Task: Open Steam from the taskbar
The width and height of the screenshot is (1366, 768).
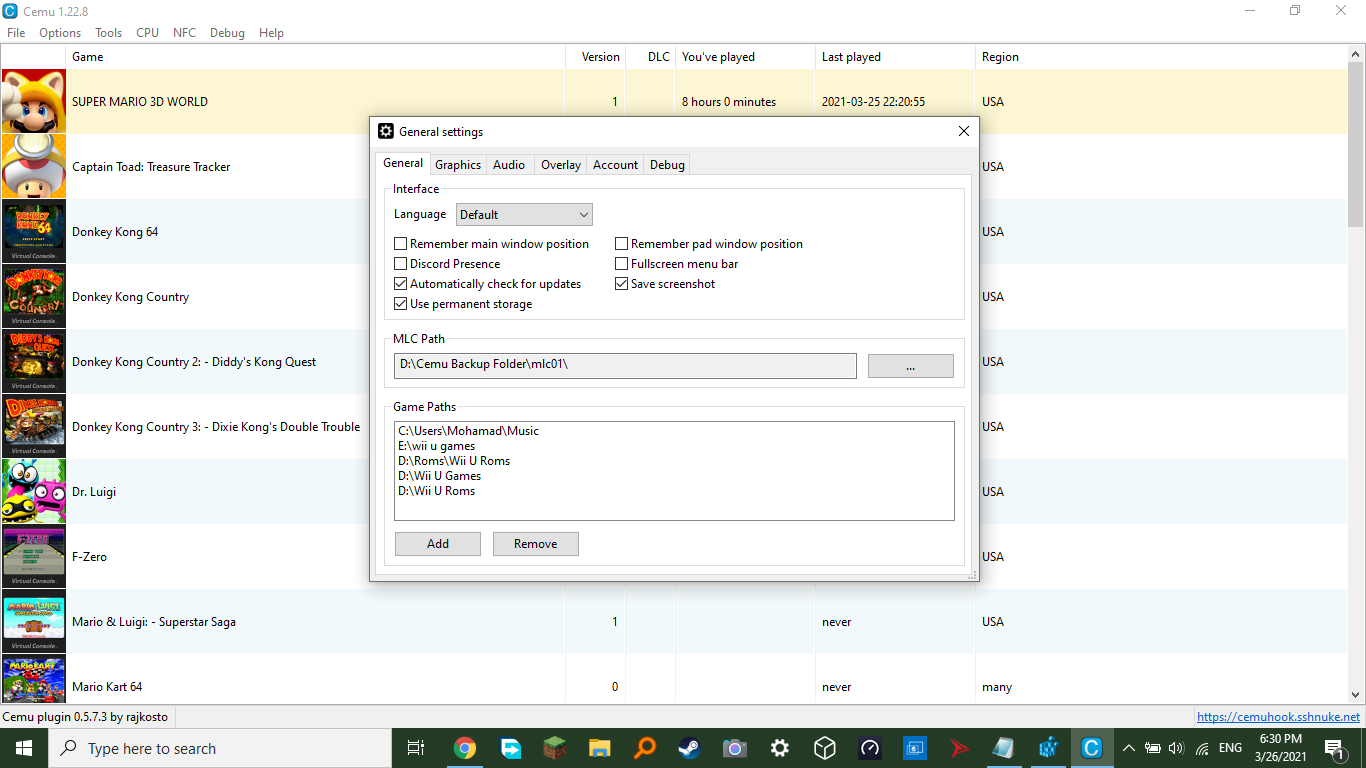Action: (690, 748)
